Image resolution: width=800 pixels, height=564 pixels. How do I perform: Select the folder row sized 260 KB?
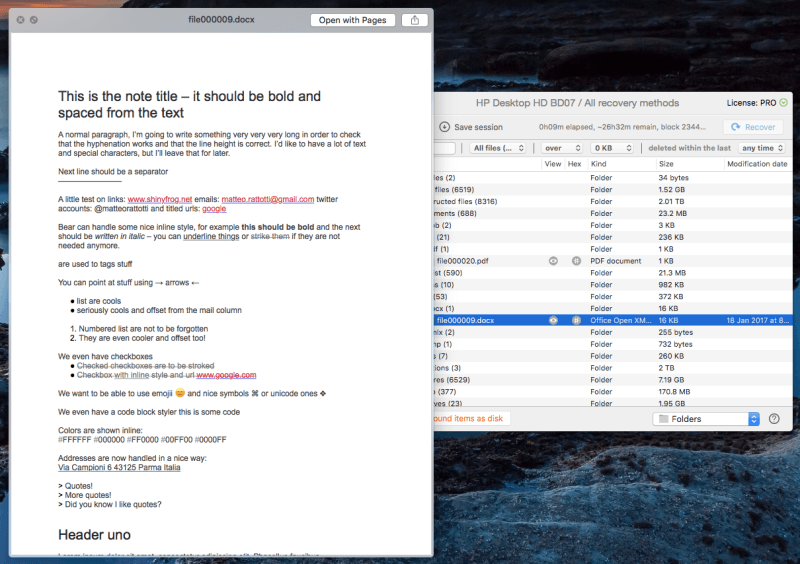click(613, 356)
